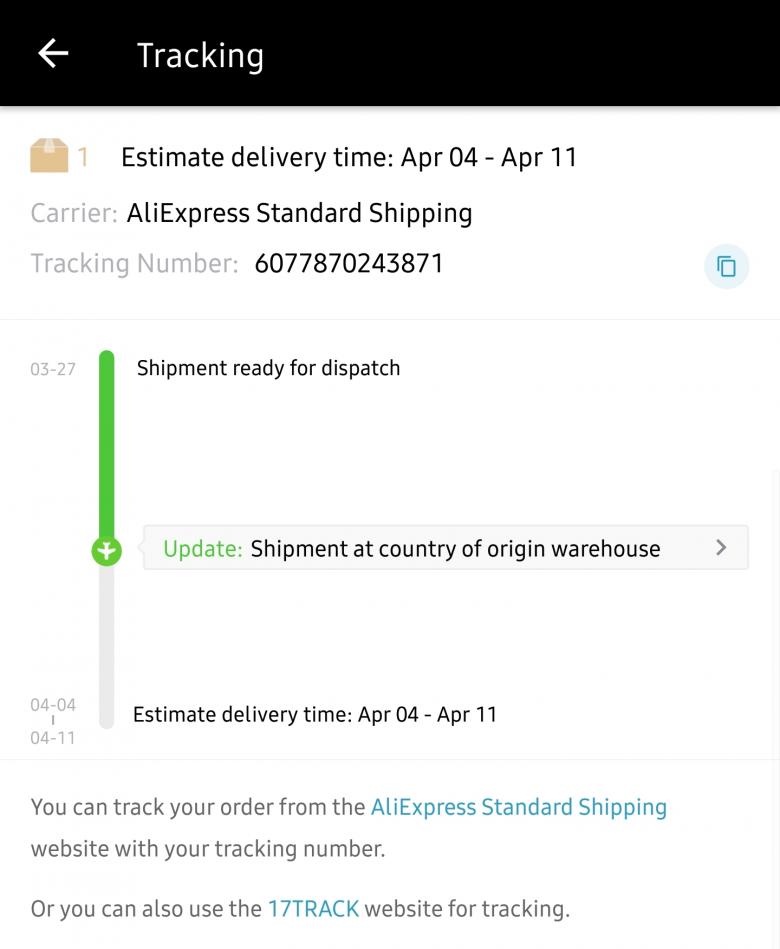Image resolution: width=780 pixels, height=949 pixels.
Task: Copy the tracking number with the copy icon
Action: [726, 266]
